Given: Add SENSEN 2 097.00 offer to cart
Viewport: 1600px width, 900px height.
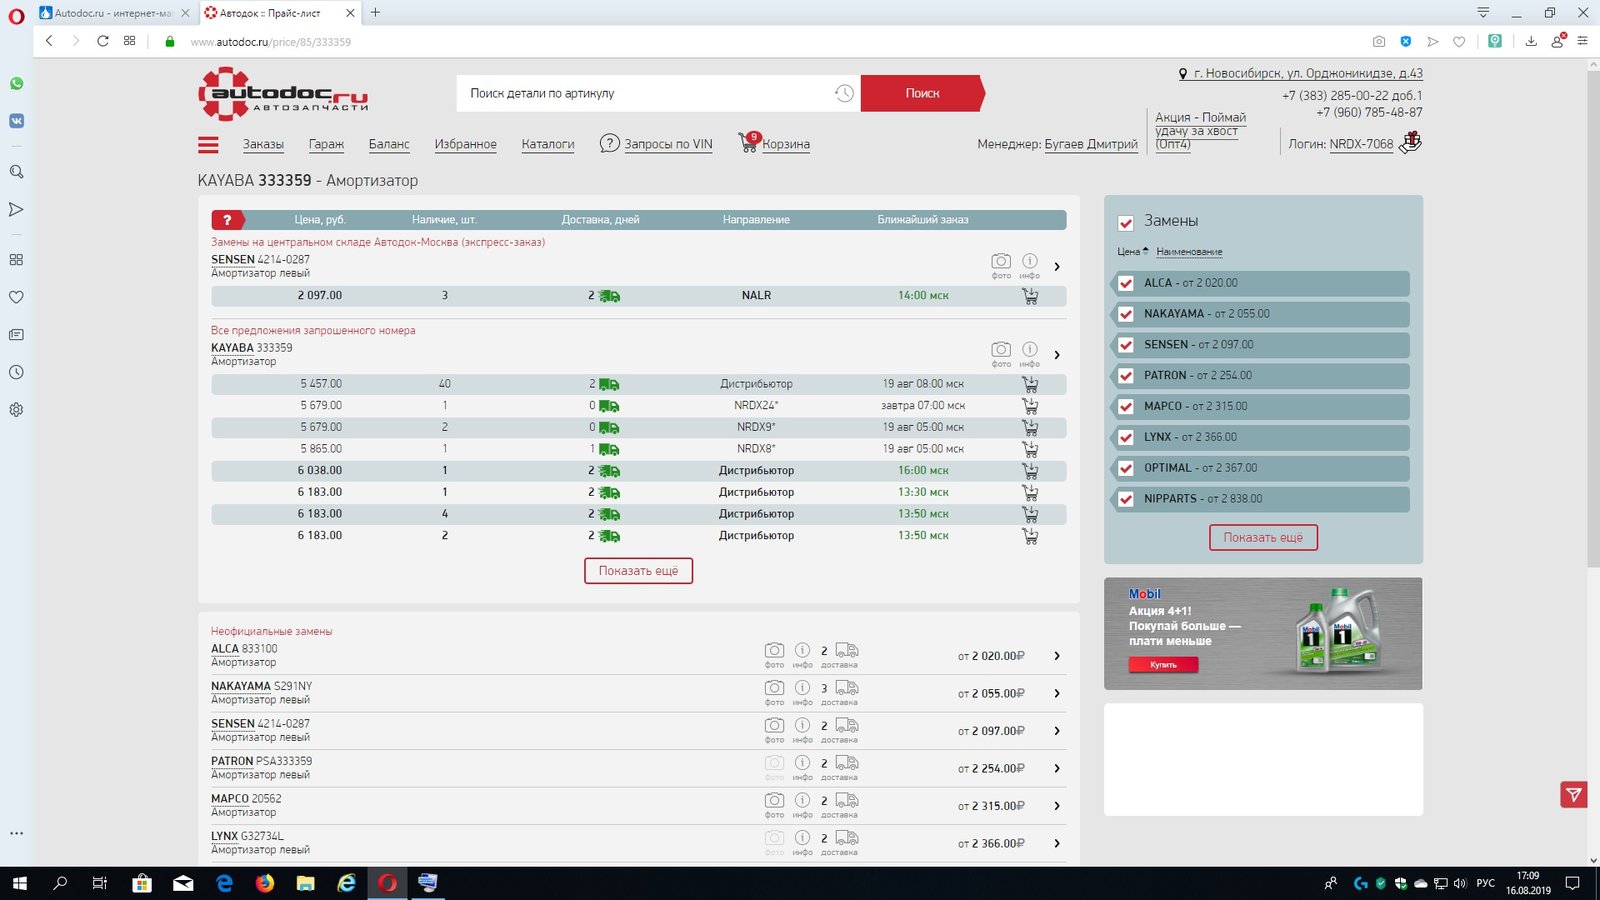Looking at the screenshot, I should [x=1030, y=296].
